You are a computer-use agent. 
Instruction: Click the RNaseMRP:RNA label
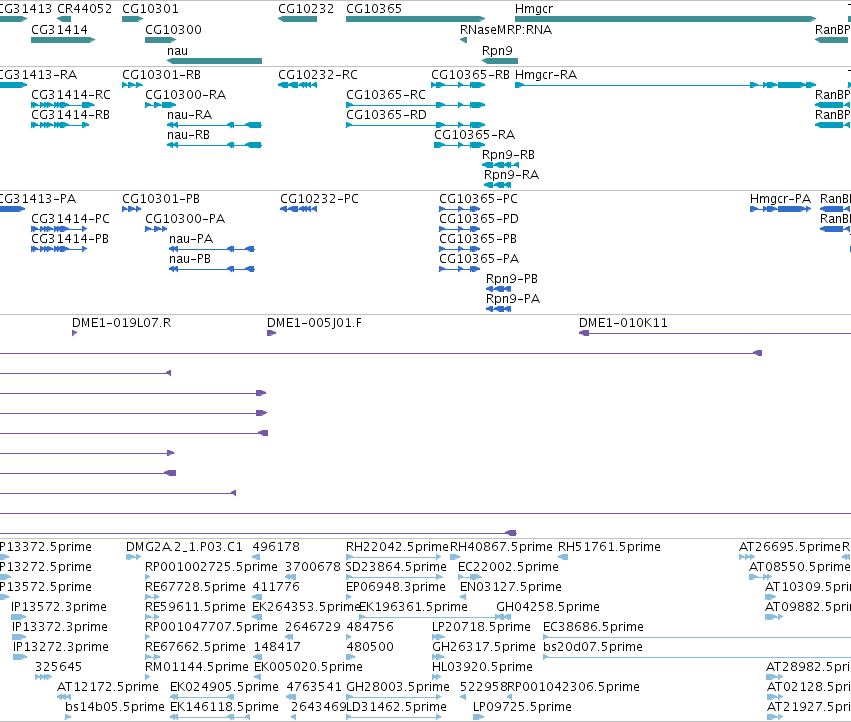(x=506, y=30)
